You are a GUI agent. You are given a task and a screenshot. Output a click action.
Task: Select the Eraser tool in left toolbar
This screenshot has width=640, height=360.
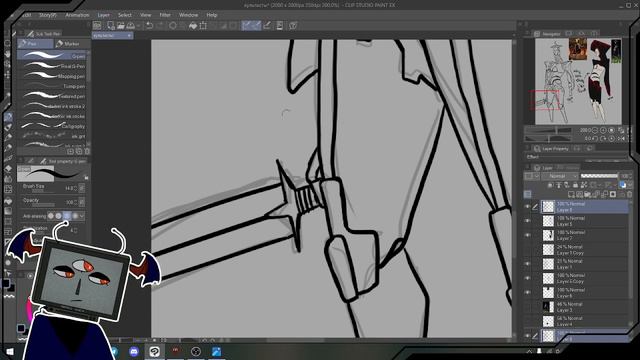coord(8,168)
